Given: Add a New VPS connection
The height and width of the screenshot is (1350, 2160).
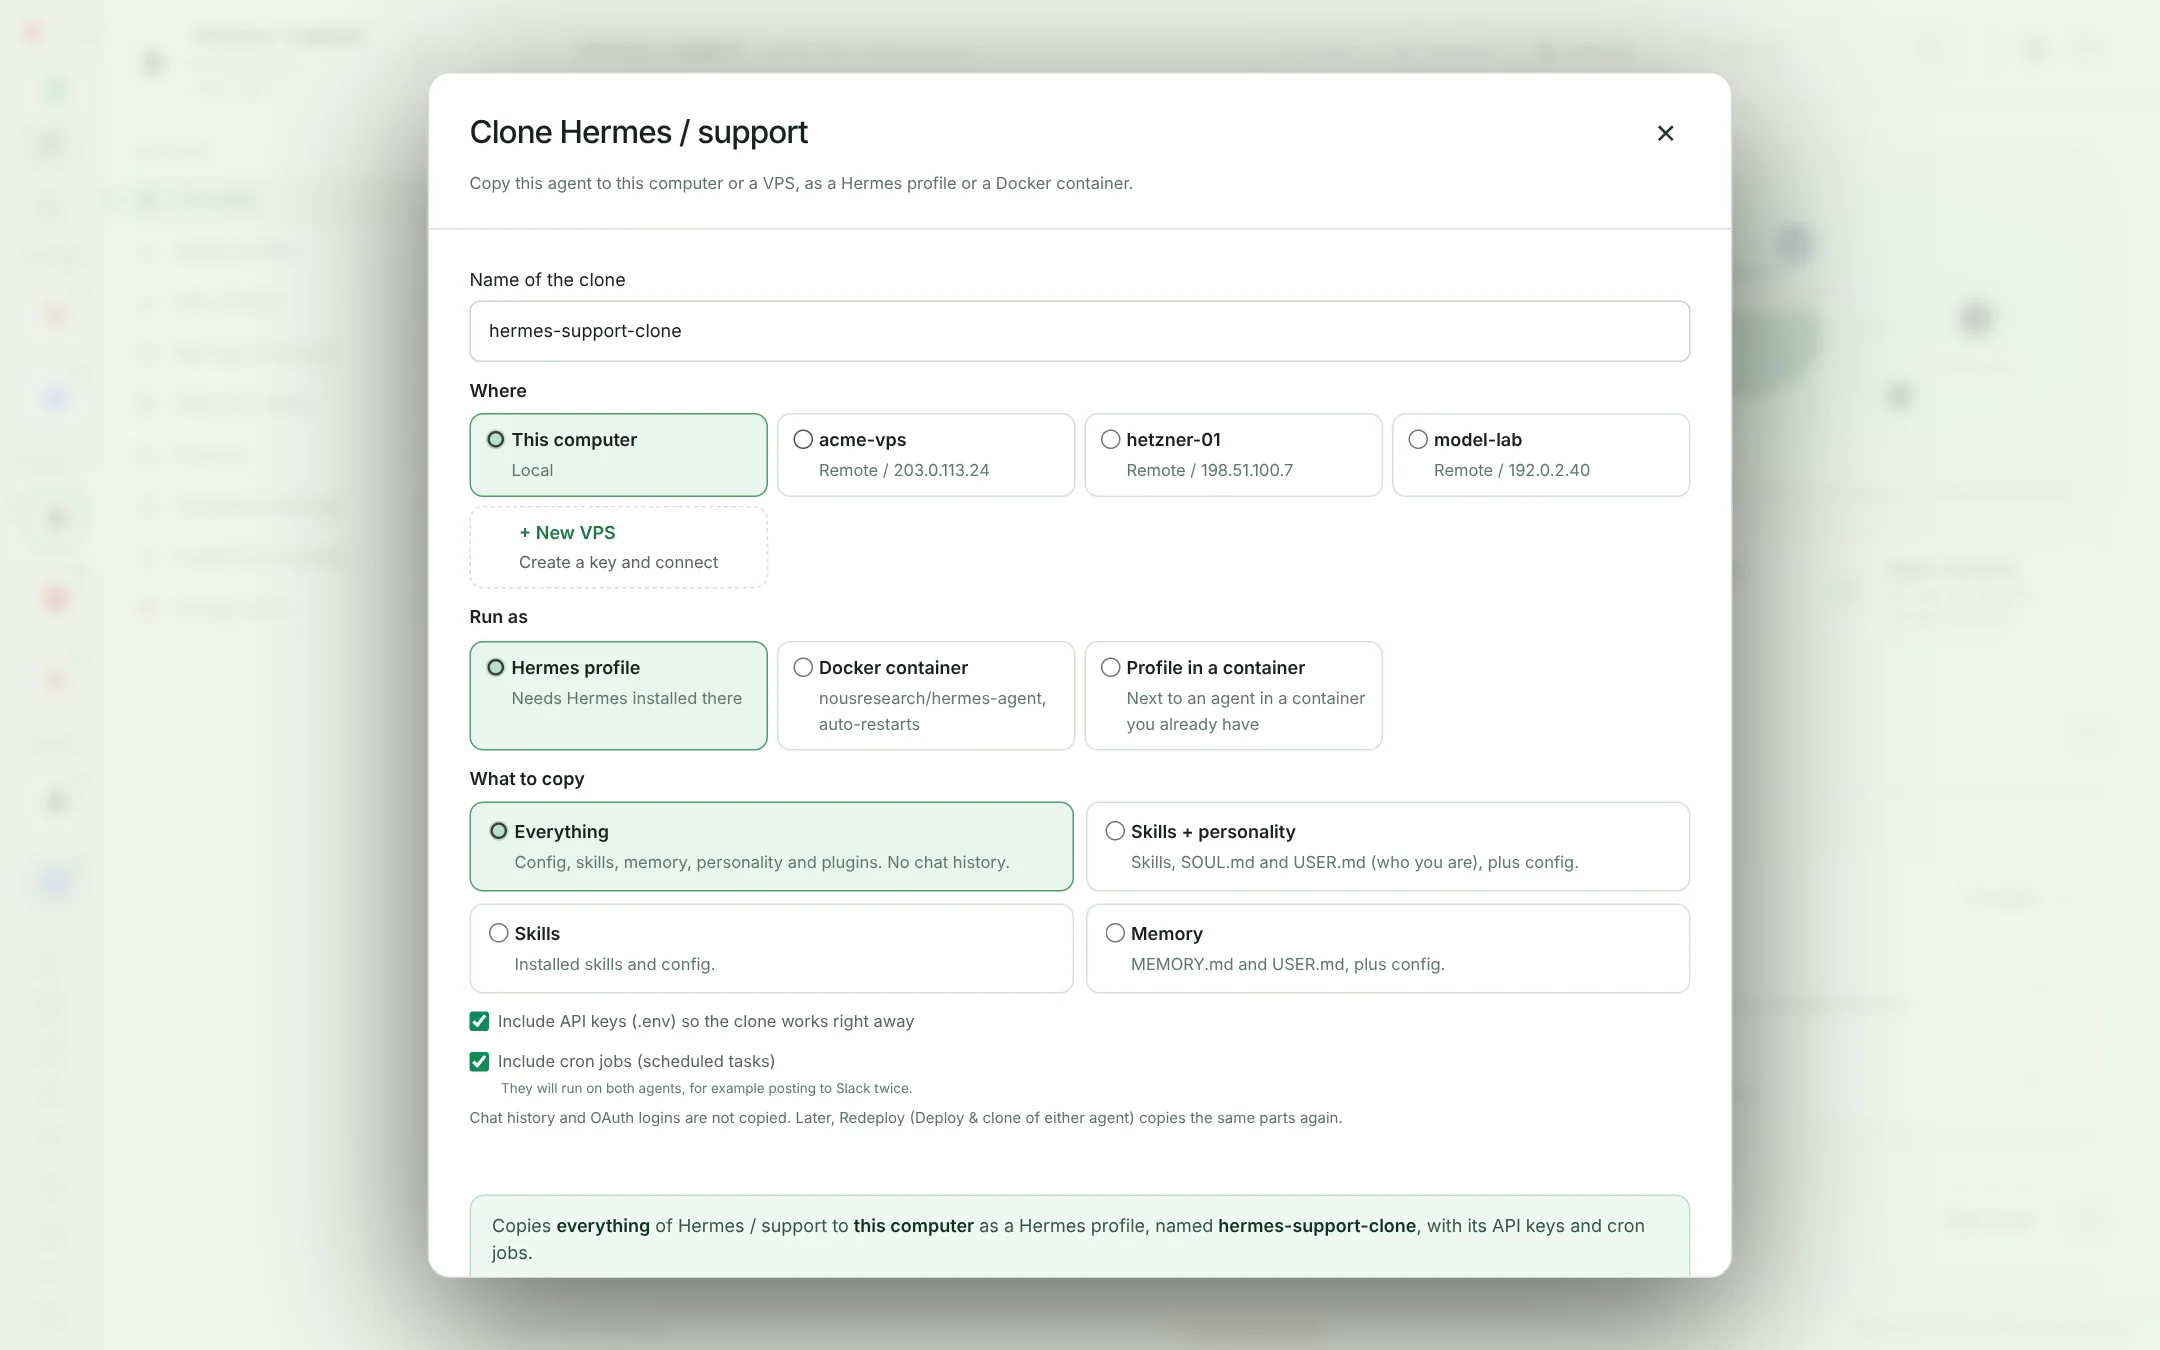Looking at the screenshot, I should pyautogui.click(x=618, y=547).
